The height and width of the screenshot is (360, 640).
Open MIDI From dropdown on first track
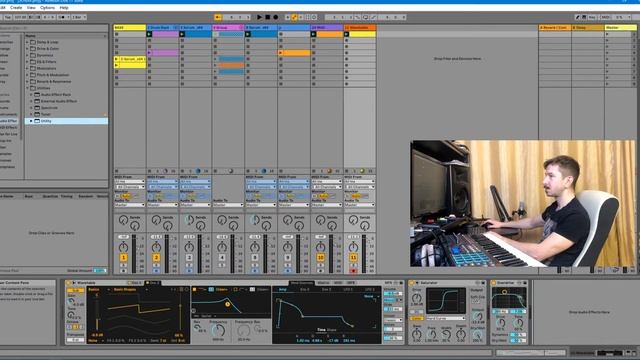coord(129,182)
